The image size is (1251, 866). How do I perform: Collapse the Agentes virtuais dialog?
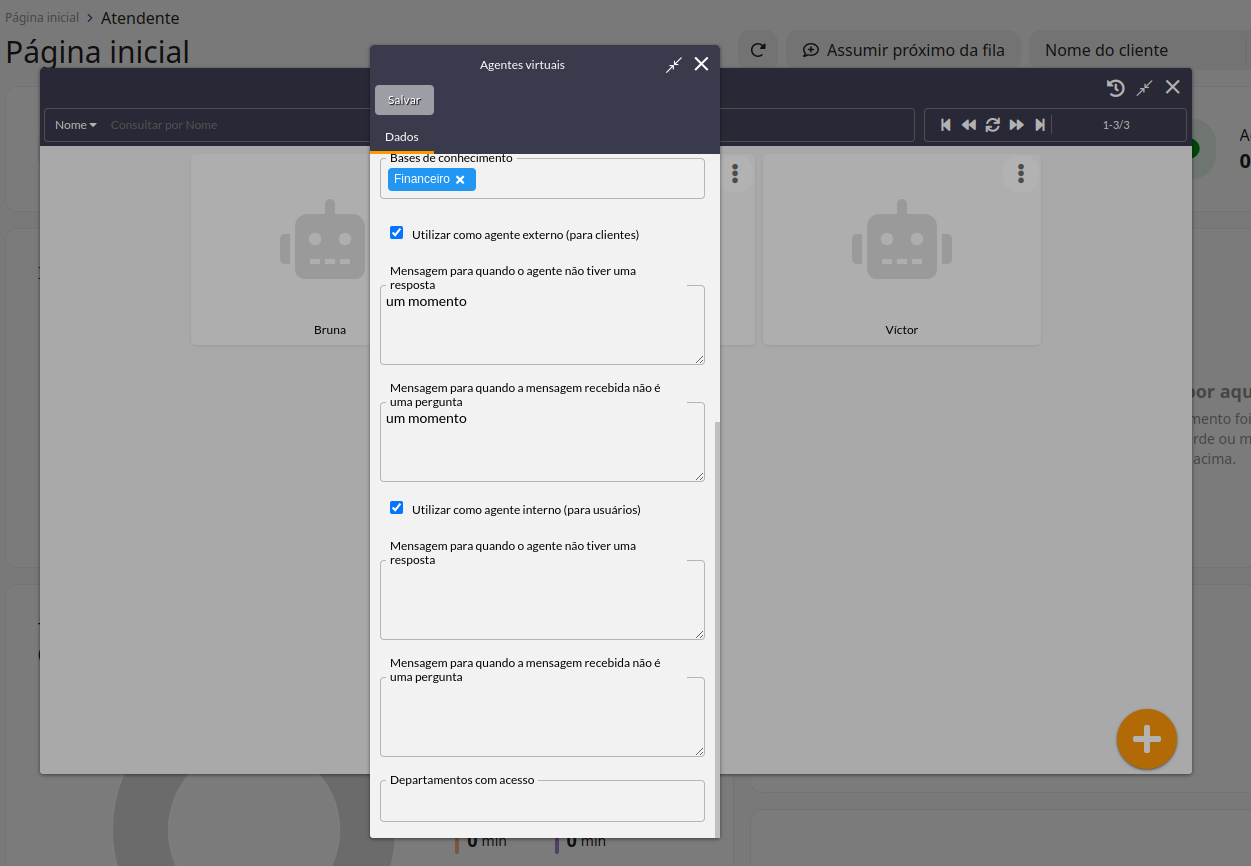674,65
